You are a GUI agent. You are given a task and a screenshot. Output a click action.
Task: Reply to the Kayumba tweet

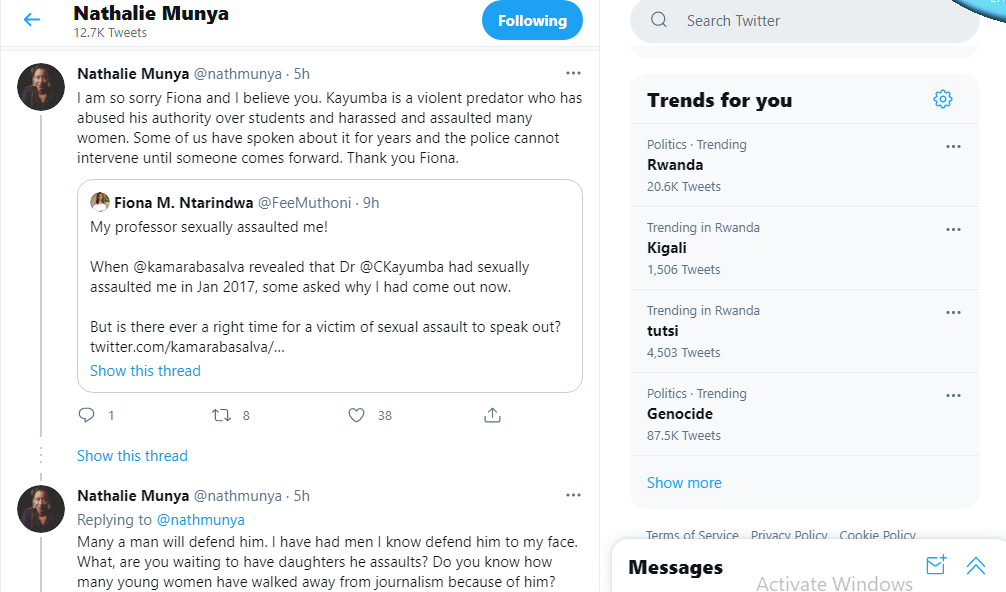(87, 415)
